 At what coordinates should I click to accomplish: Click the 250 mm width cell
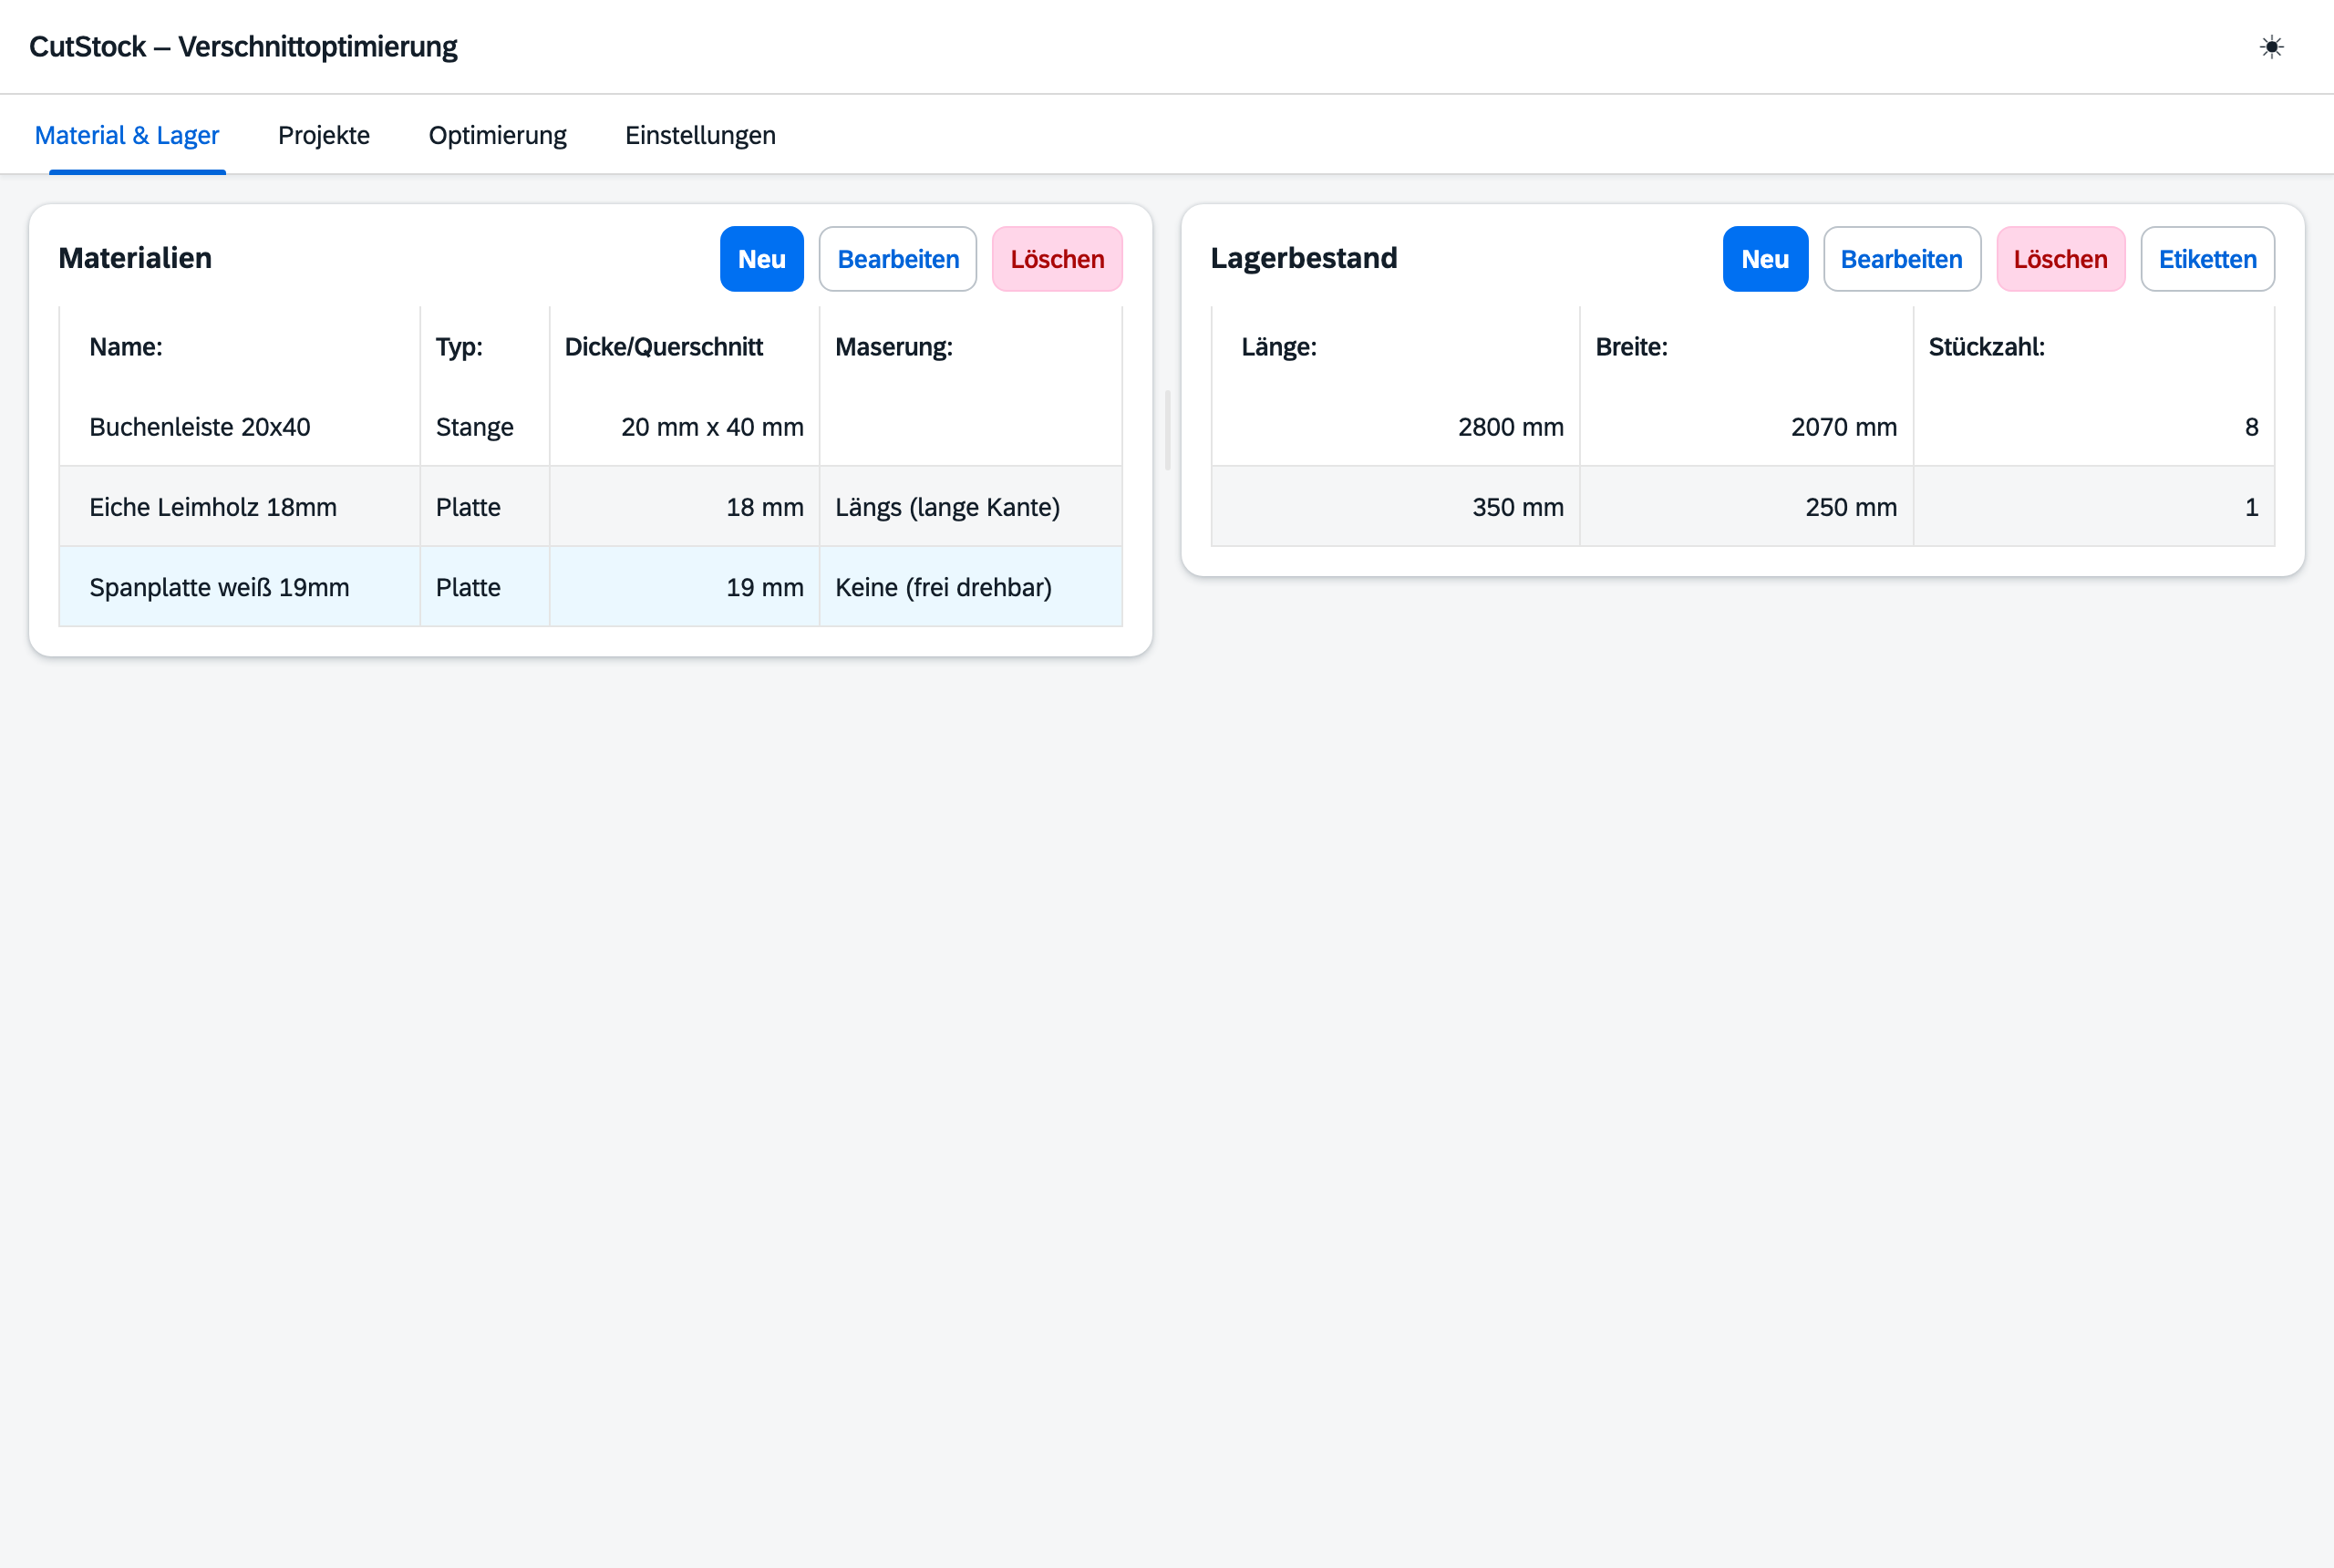pyautogui.click(x=1746, y=507)
